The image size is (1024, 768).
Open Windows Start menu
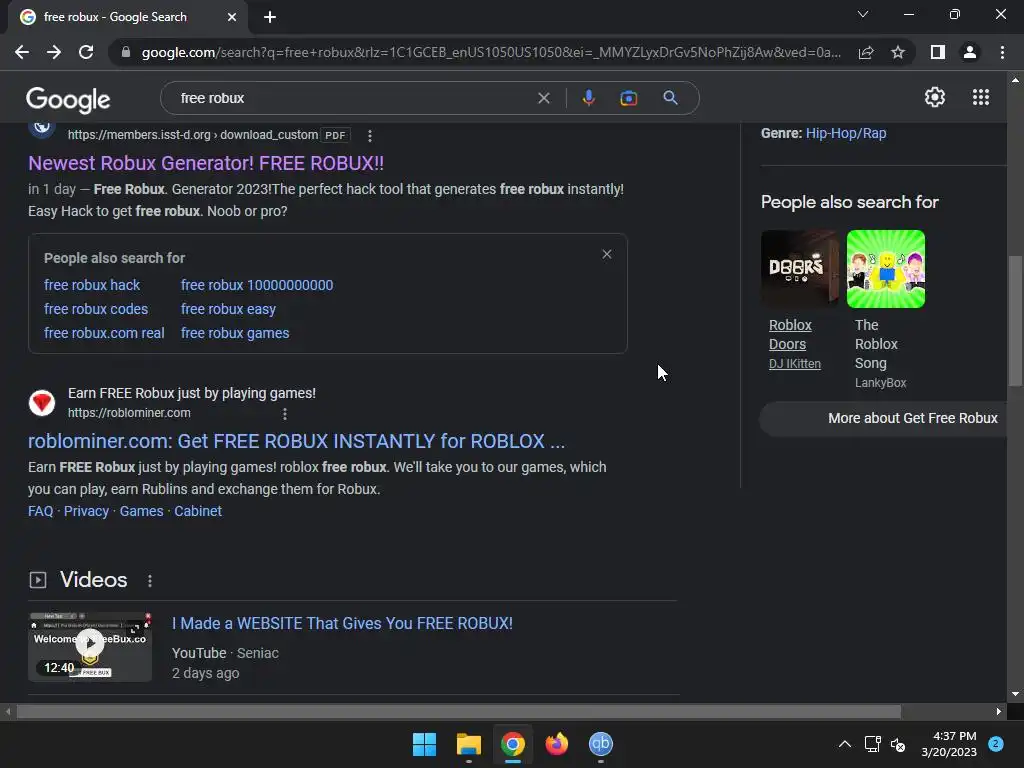point(424,744)
